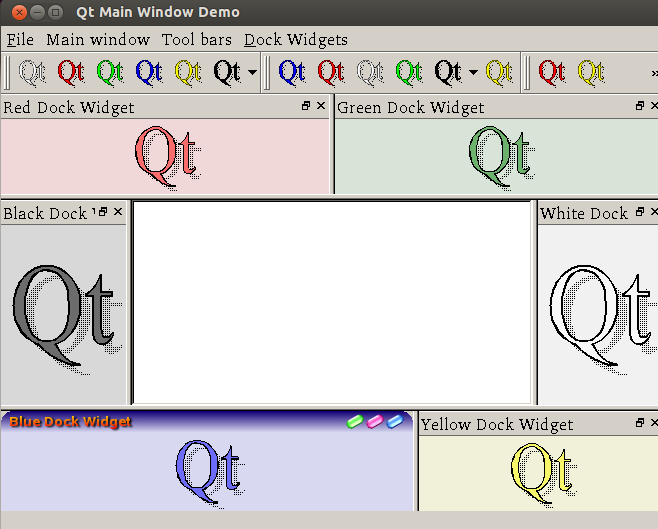The height and width of the screenshot is (529, 658).
Task: Click large yellow Qt logo in Yellow Dock
Action: pyautogui.click(x=544, y=473)
